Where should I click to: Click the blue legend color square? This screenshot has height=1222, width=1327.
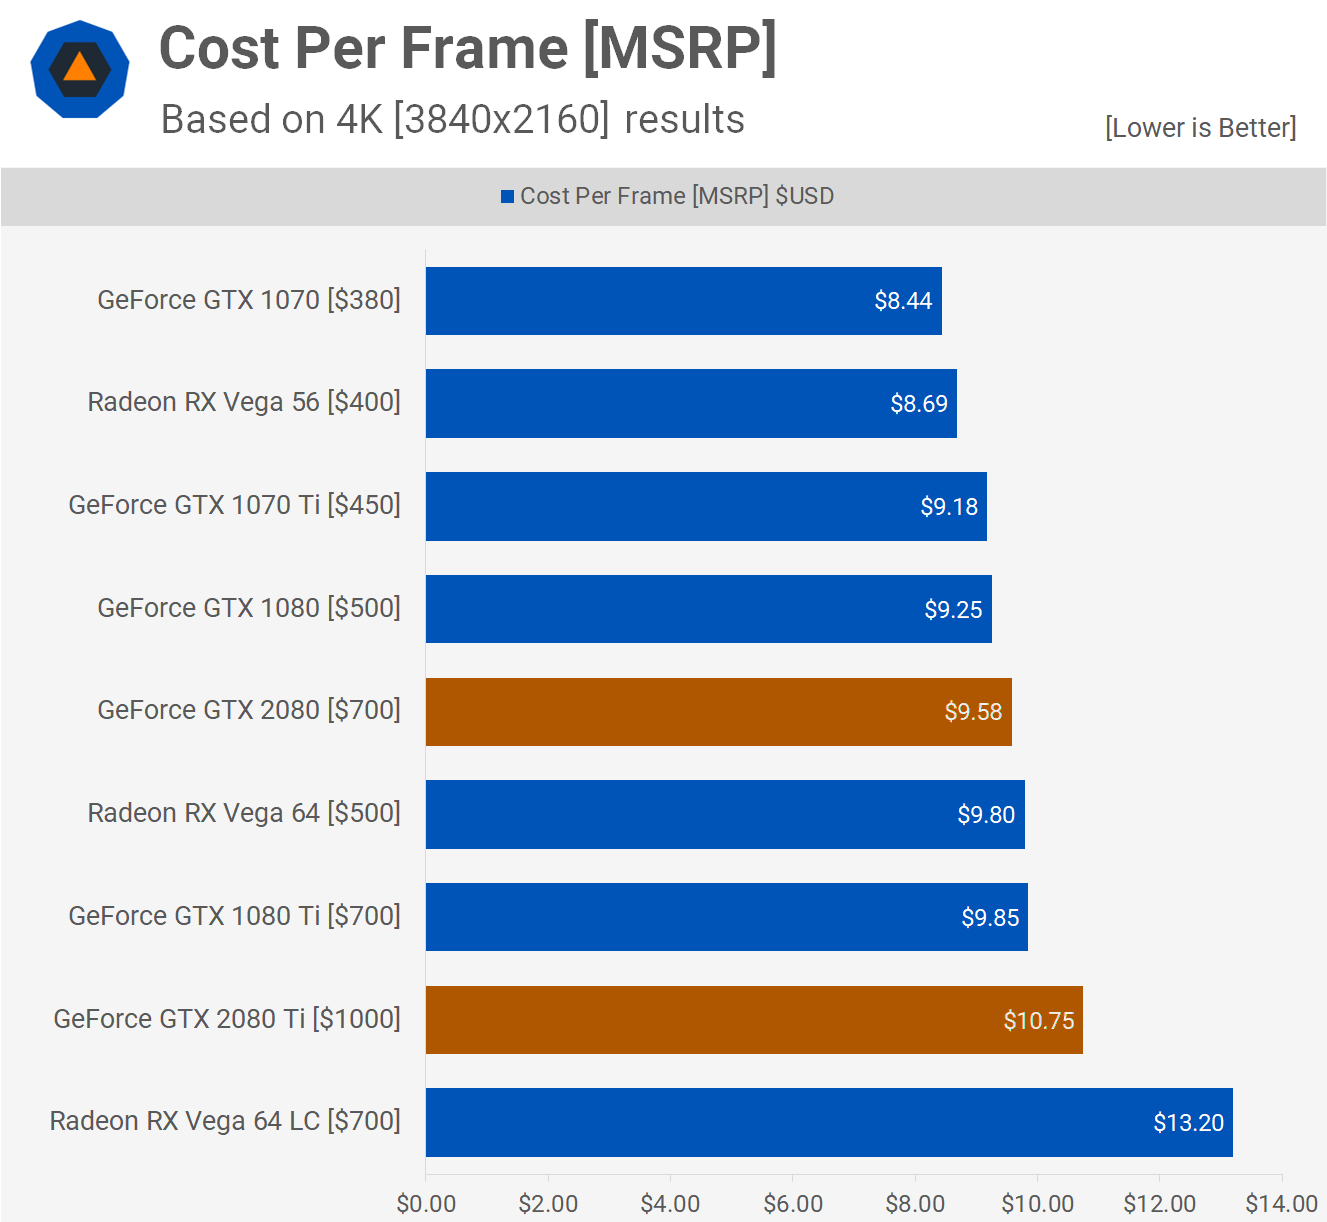pyautogui.click(x=507, y=197)
